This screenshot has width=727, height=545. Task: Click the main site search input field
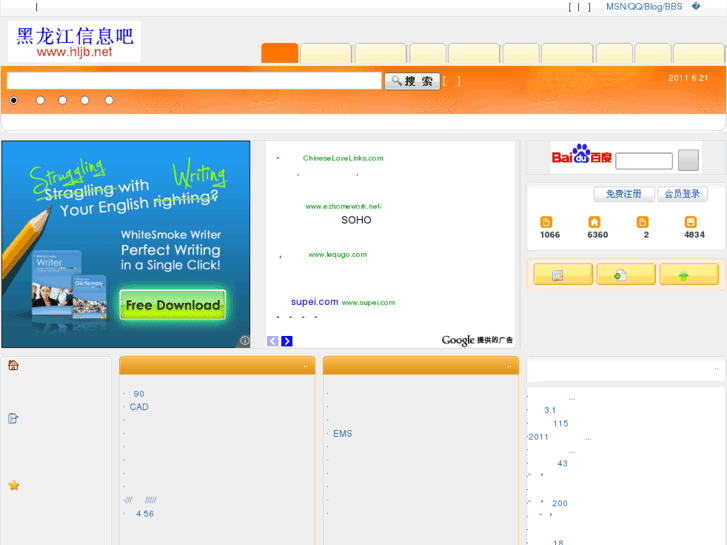pyautogui.click(x=194, y=81)
